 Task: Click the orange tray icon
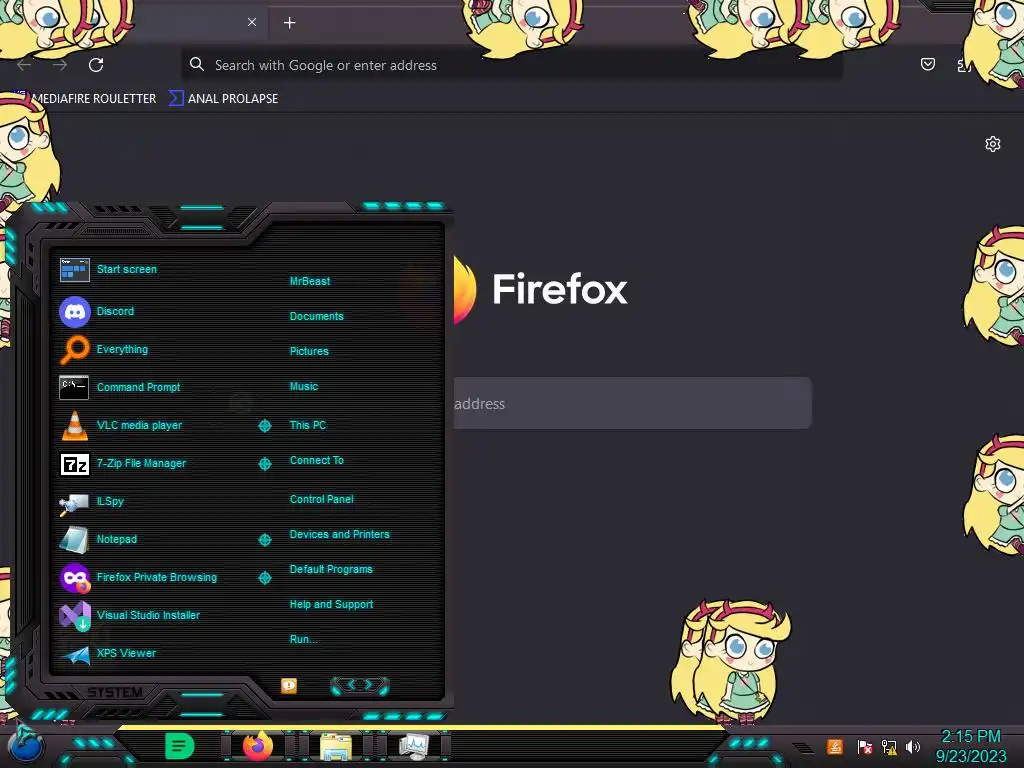click(835, 746)
